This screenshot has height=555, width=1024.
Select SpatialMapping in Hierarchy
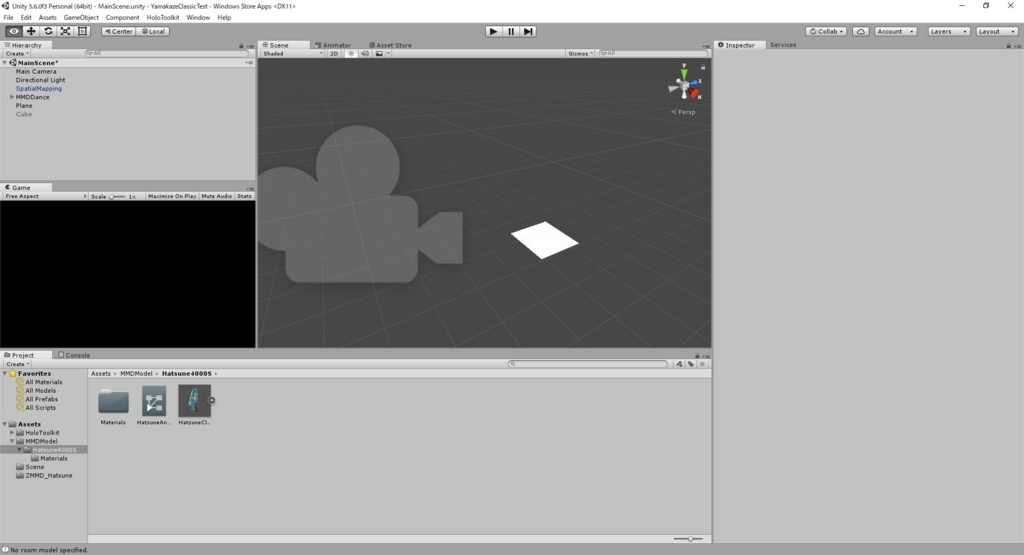click(39, 89)
